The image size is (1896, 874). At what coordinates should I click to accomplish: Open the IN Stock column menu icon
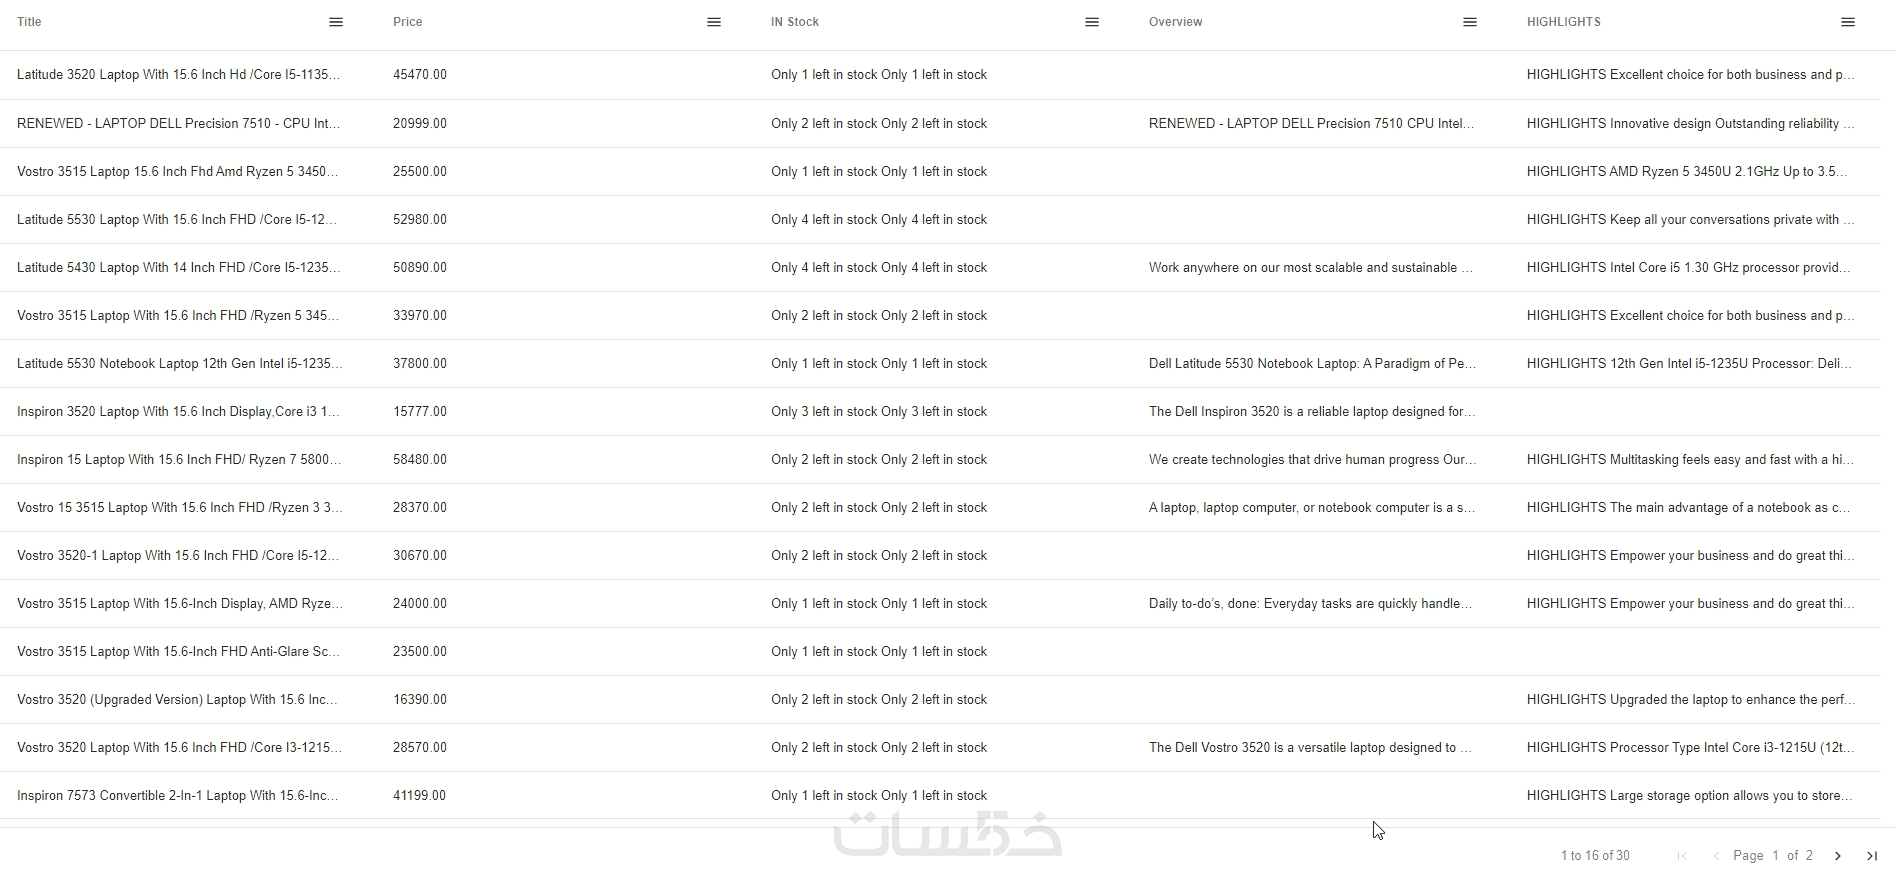[1092, 22]
